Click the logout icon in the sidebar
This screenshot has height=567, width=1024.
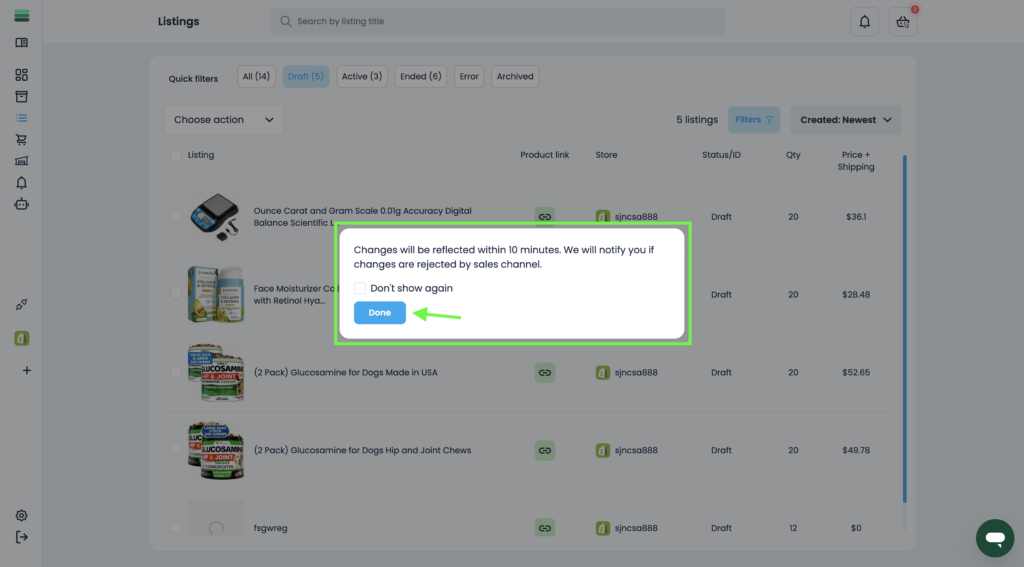click(x=22, y=537)
